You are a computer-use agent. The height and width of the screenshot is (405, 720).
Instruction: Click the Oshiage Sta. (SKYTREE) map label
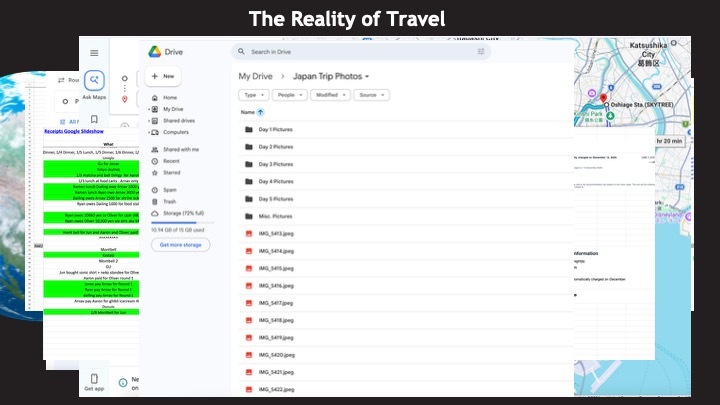tap(642, 105)
